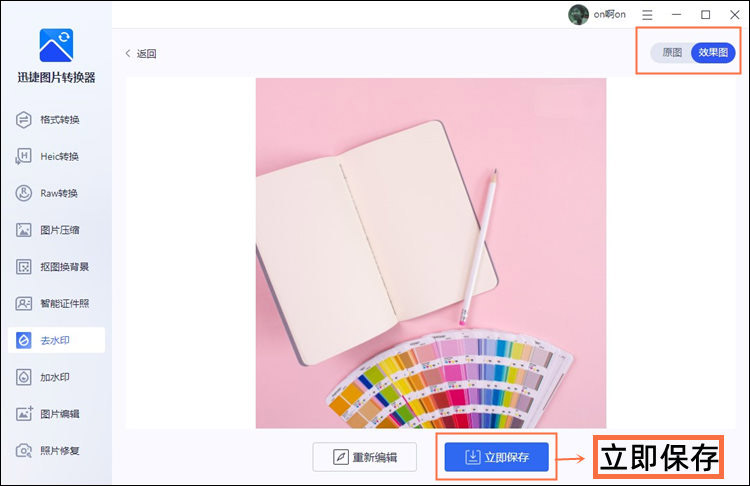Click the 立即保存 save now button

click(496, 457)
